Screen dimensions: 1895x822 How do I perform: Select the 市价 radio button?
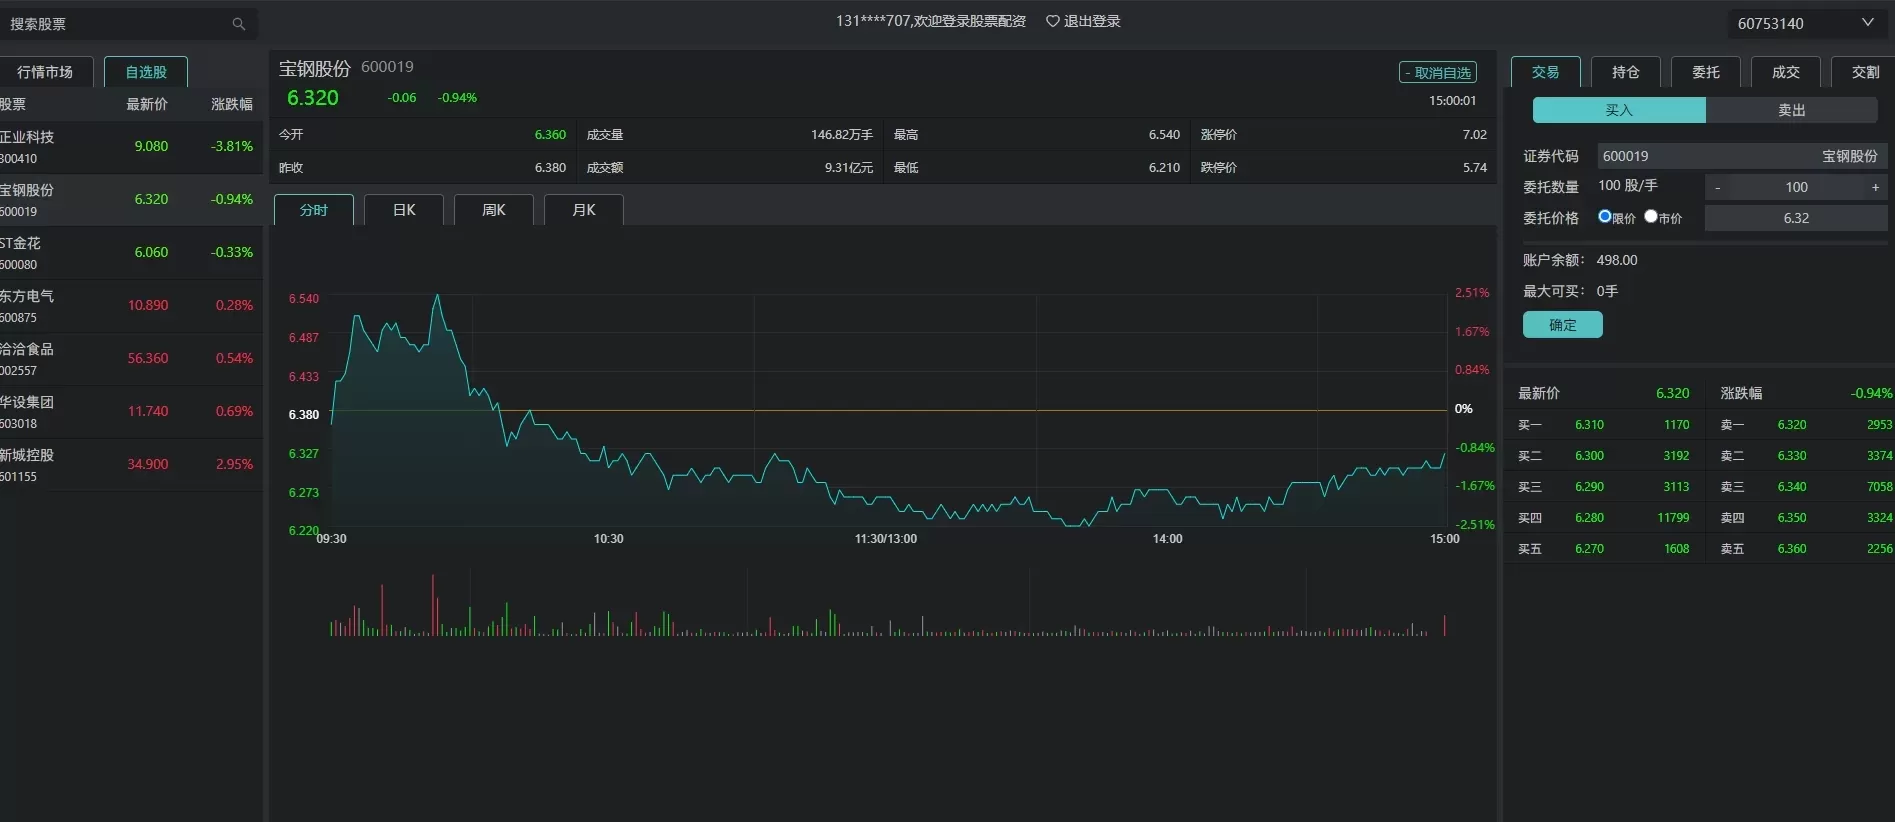coord(1650,216)
